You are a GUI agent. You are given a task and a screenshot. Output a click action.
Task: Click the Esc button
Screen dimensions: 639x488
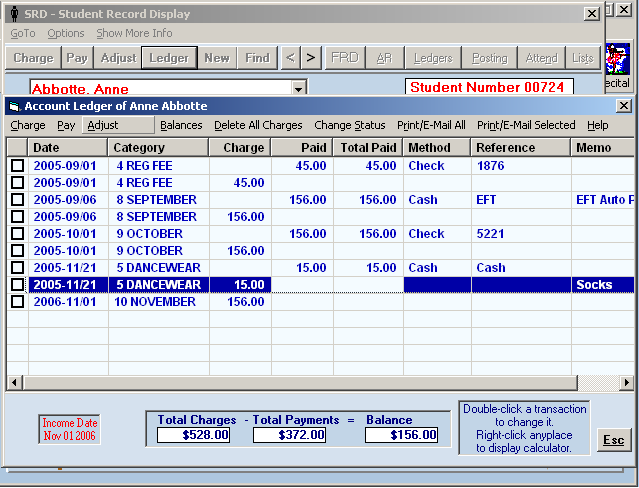614,440
